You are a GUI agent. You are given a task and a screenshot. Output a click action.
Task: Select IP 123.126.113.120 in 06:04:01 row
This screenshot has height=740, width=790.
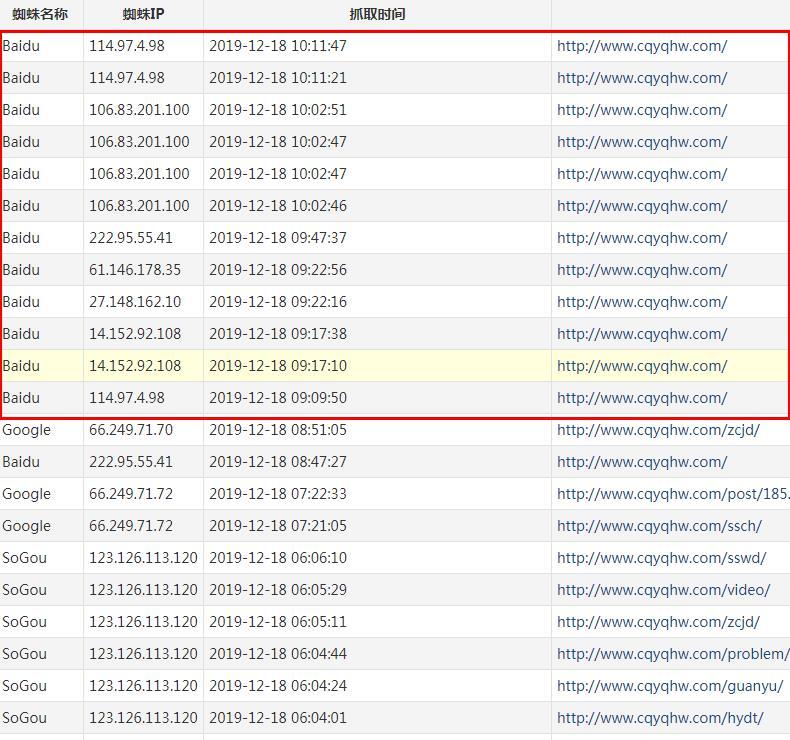pos(144,718)
